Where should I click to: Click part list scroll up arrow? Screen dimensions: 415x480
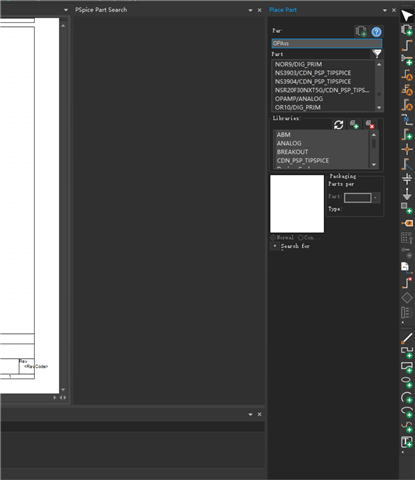pyautogui.click(x=379, y=64)
